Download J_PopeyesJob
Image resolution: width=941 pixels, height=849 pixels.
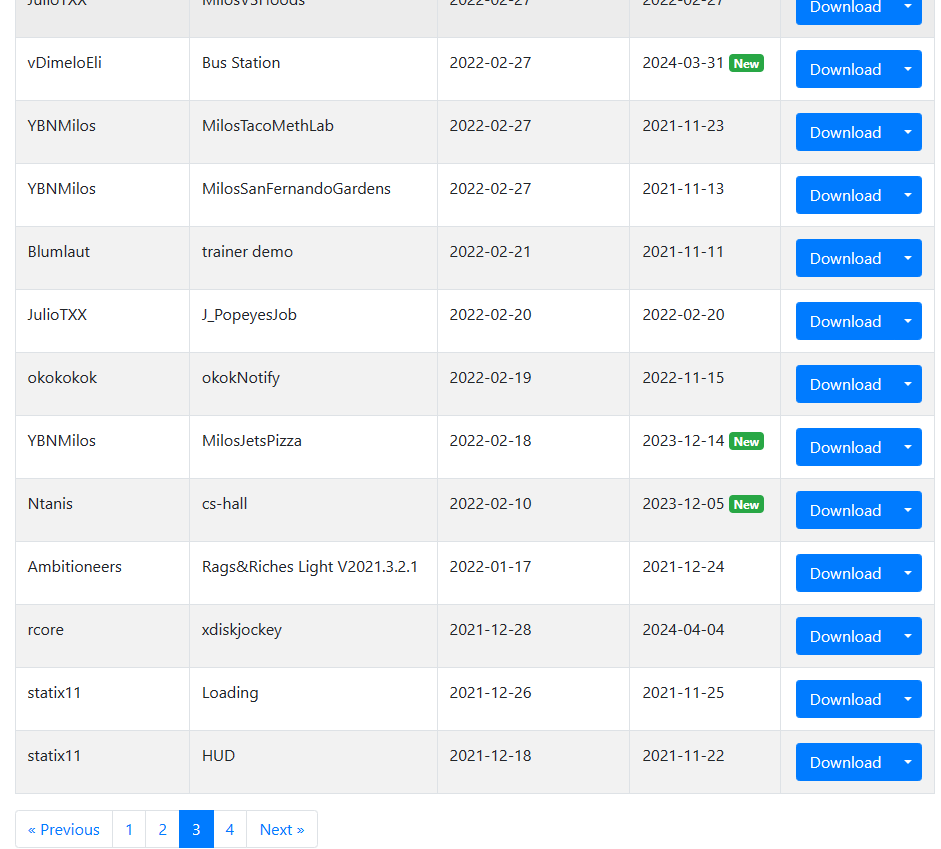pos(845,321)
